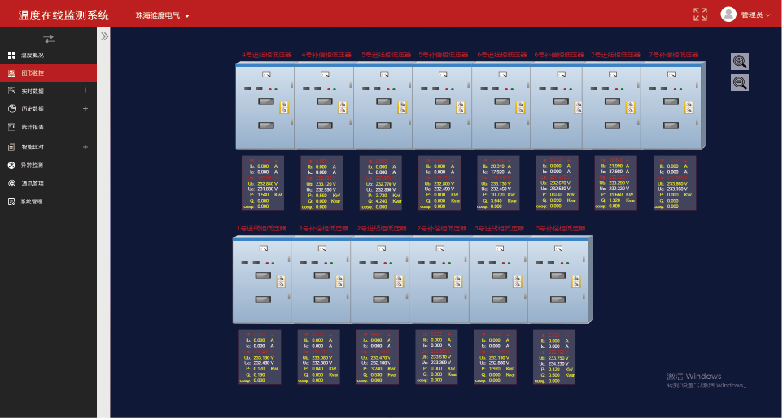This screenshot has height=418, width=782.
Task: Click the first data readout panel in the bottom row
Action: [x=260, y=357]
